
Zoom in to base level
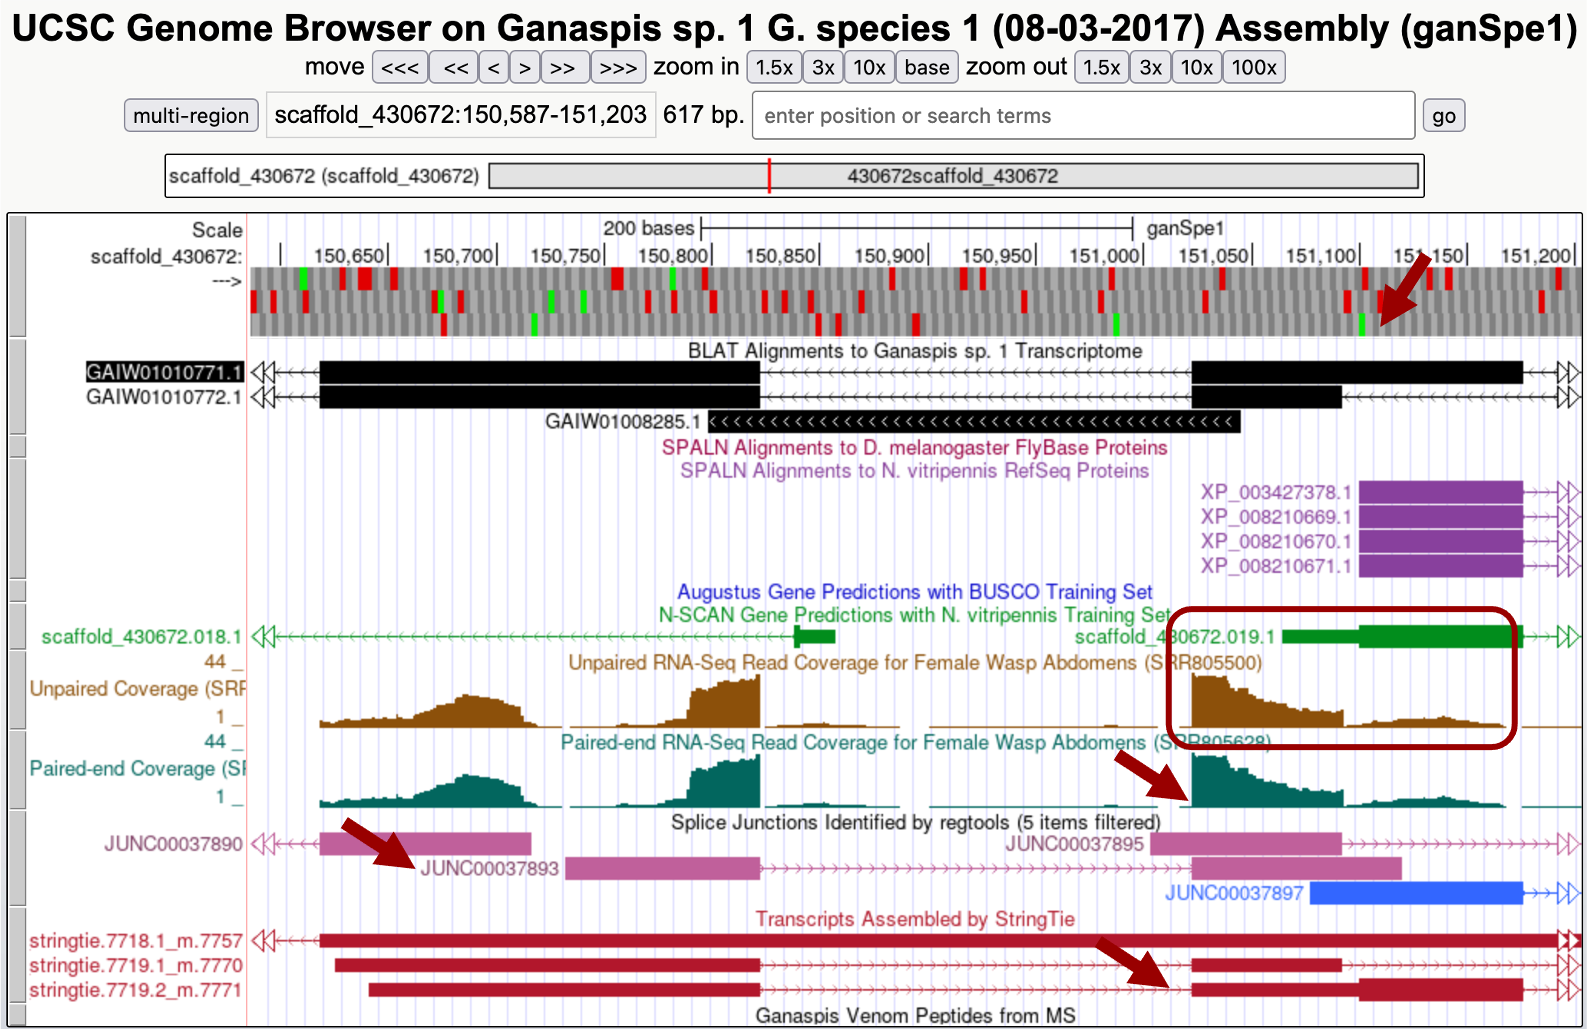coord(927,68)
